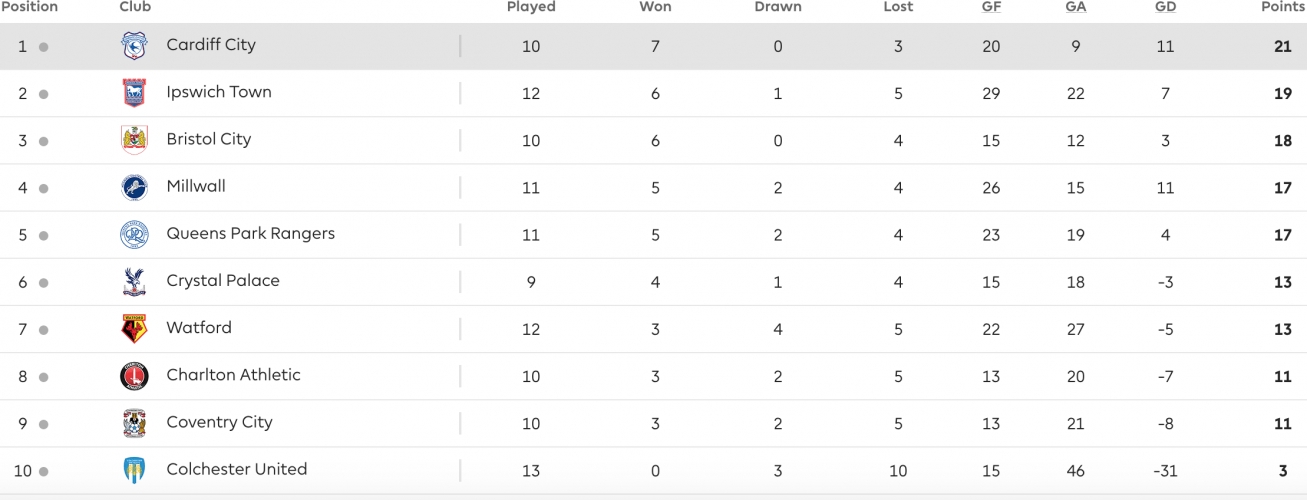Select the Watford club badge
This screenshot has height=500, width=1307.
[x=134, y=329]
